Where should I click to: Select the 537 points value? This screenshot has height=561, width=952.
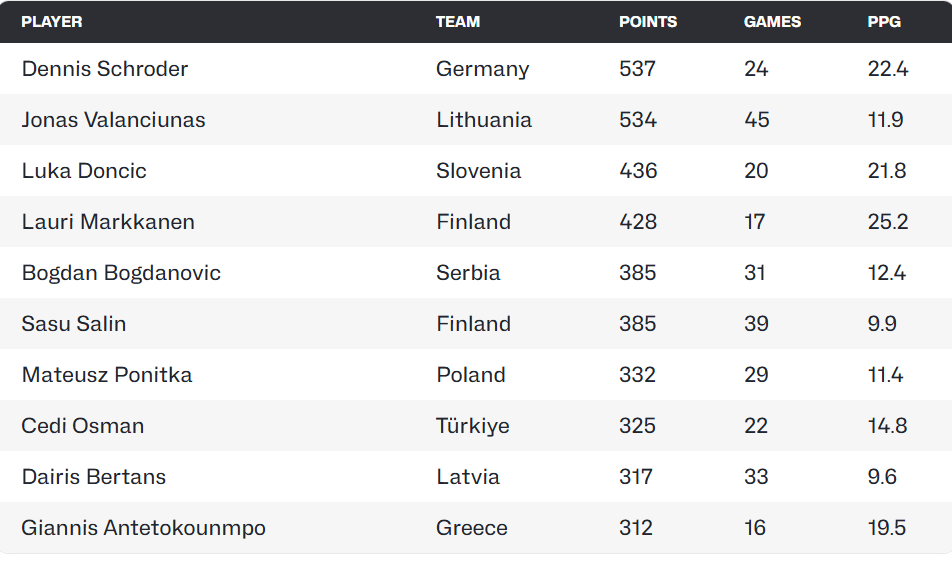point(638,69)
